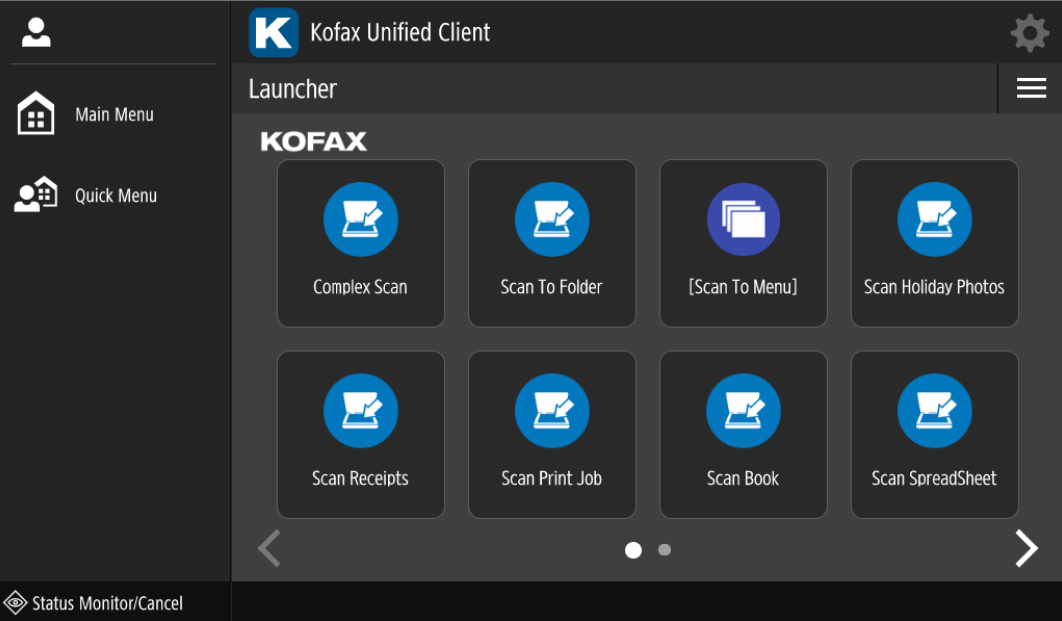This screenshot has height=621, width=1062.
Task: Start the Scan Holiday Photos workflow
Action: coord(934,221)
